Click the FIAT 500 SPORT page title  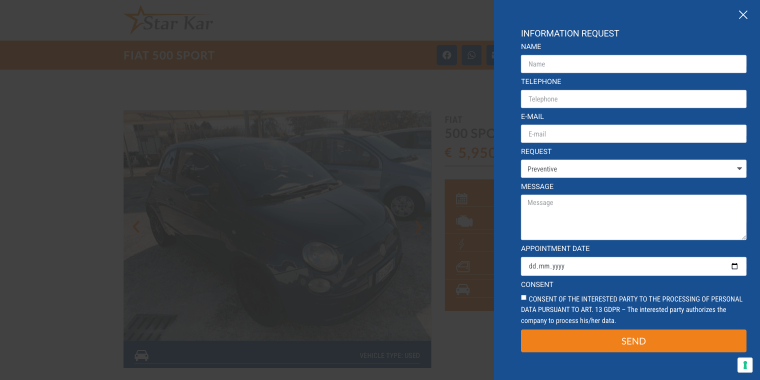coord(169,55)
